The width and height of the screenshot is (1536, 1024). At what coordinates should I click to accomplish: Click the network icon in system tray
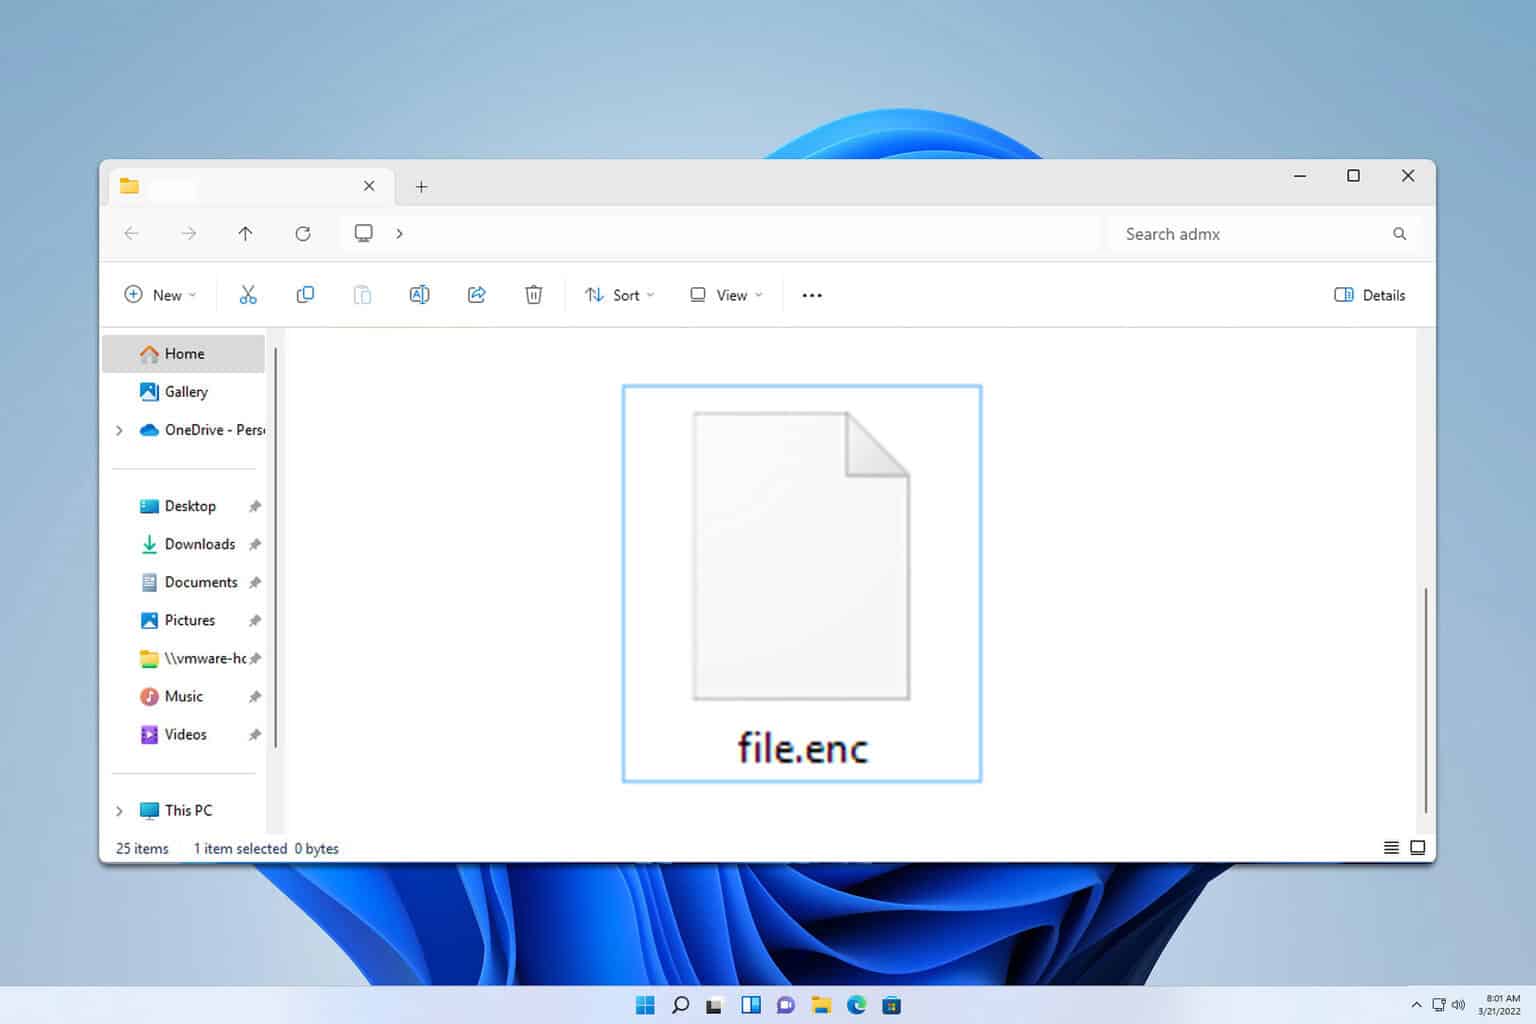pyautogui.click(x=1439, y=1005)
